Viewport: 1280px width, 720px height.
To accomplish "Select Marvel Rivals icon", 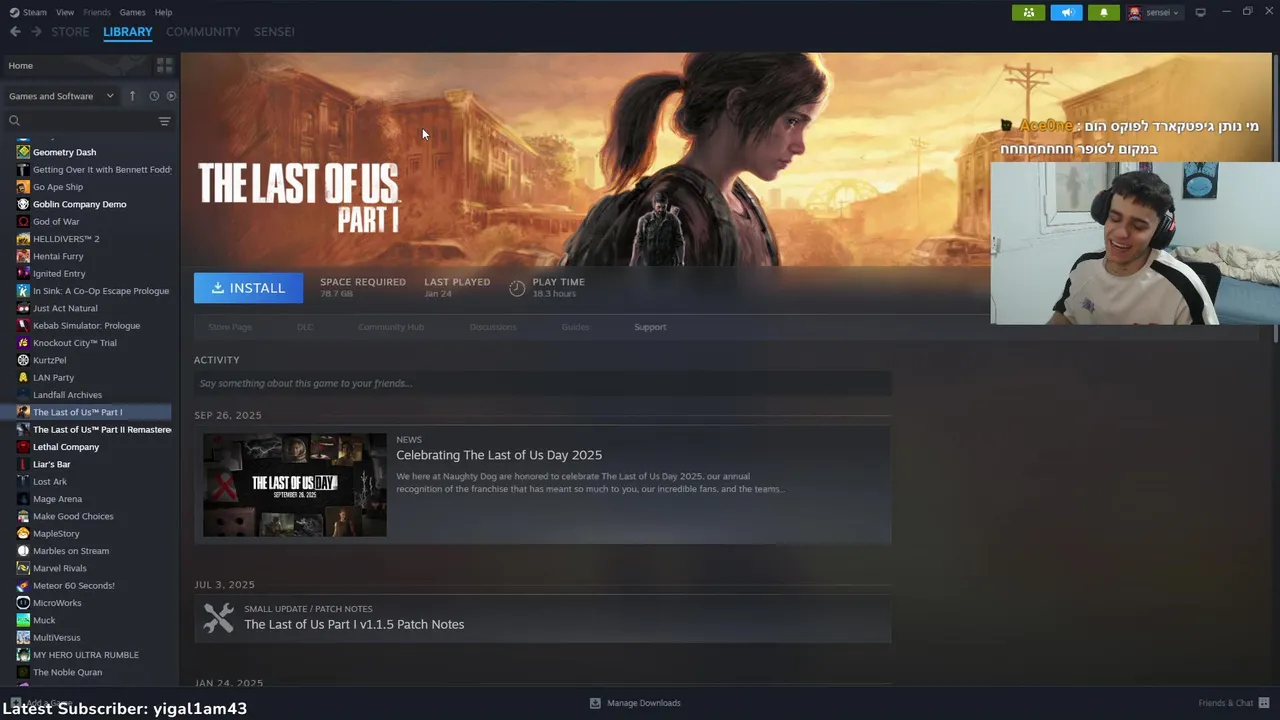I will [x=23, y=568].
